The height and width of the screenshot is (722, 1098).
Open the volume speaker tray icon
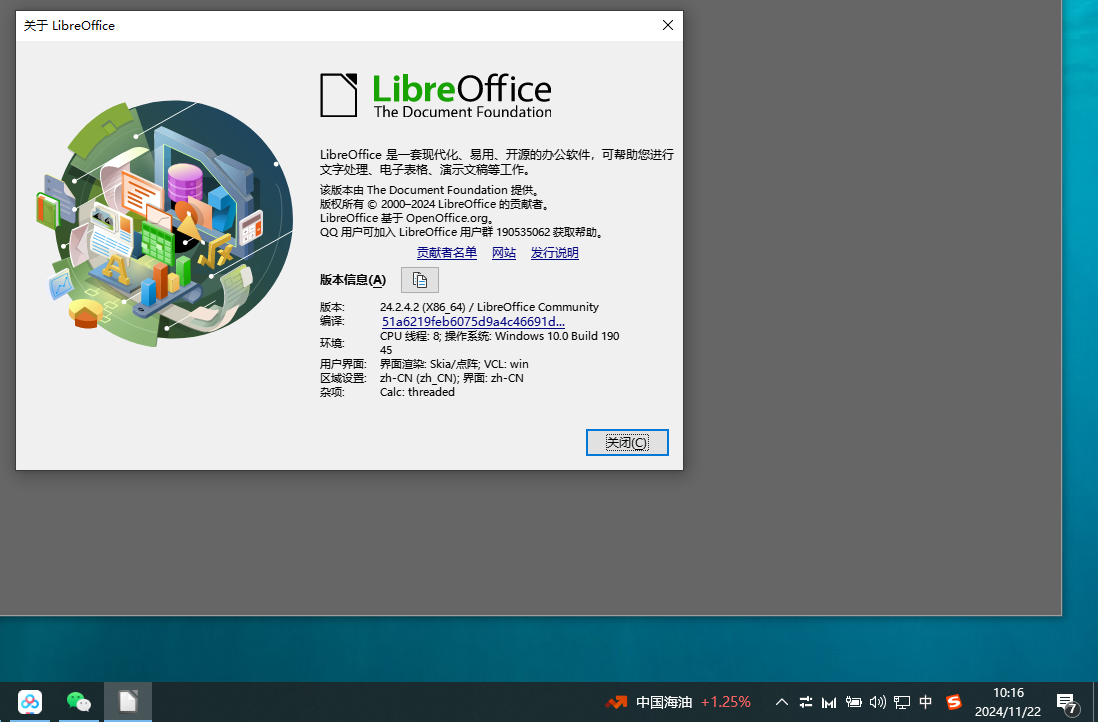point(877,702)
